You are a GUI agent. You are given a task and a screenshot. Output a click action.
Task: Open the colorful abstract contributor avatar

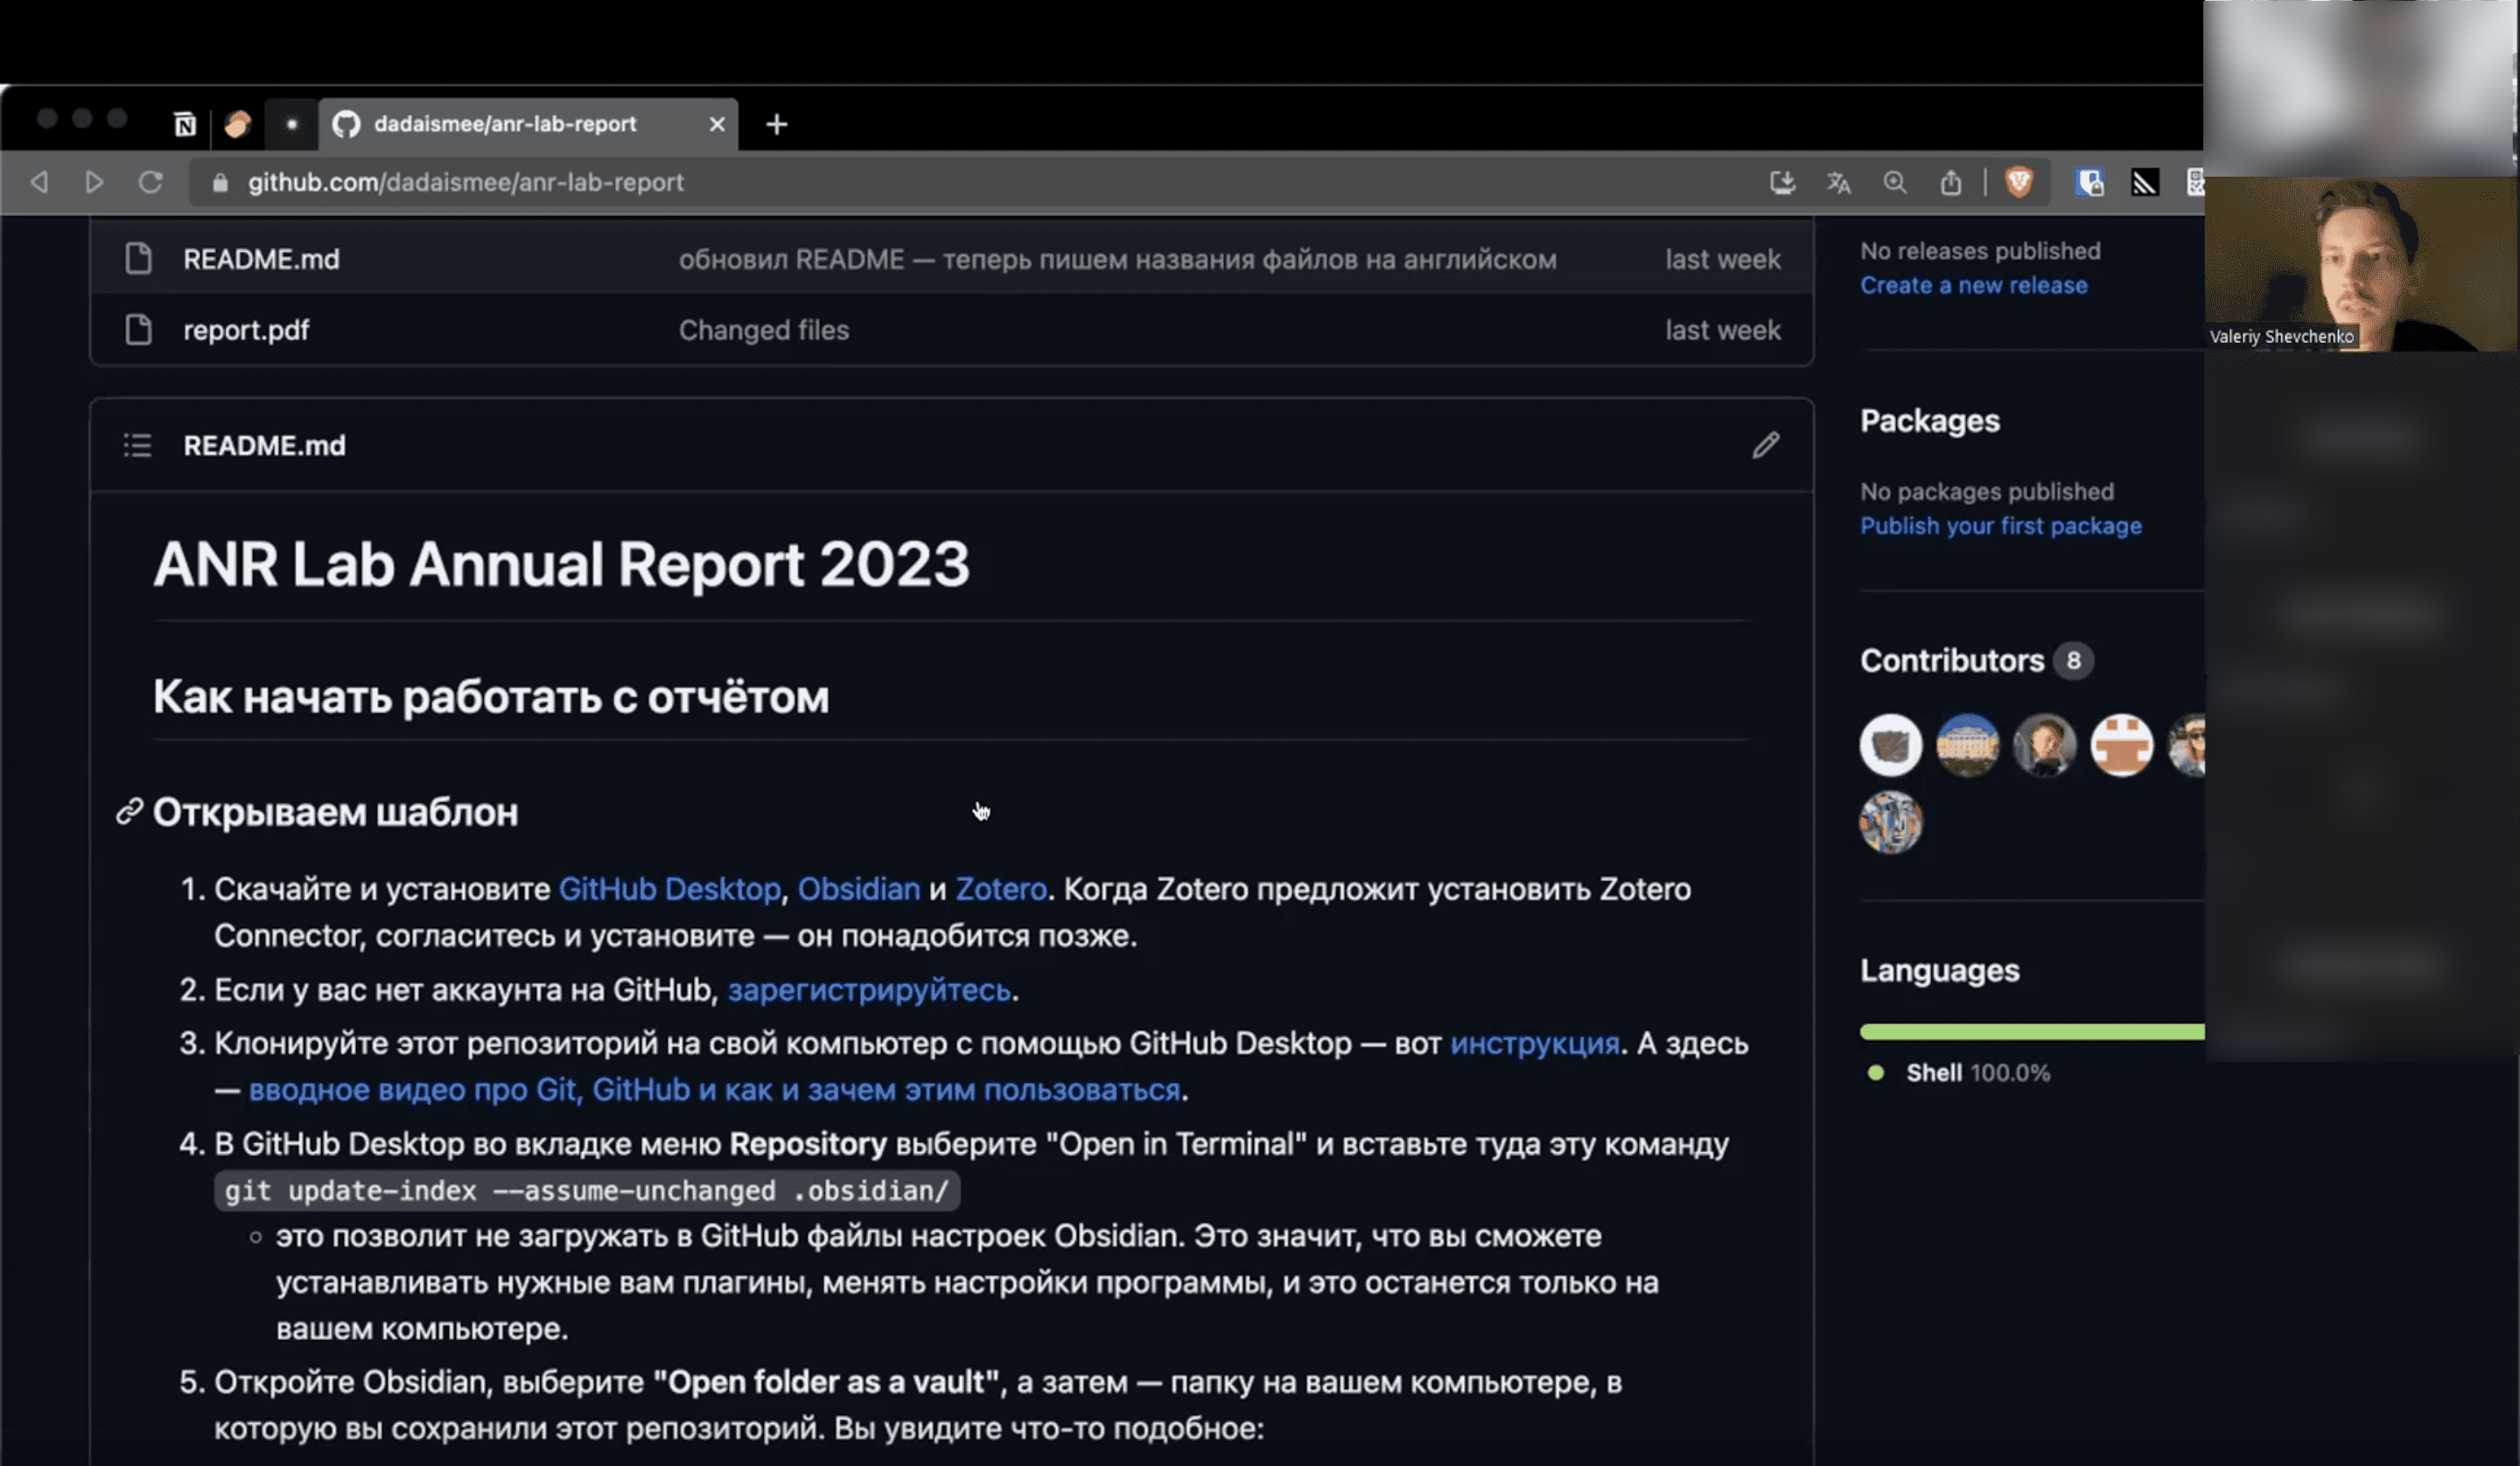pos(1890,822)
